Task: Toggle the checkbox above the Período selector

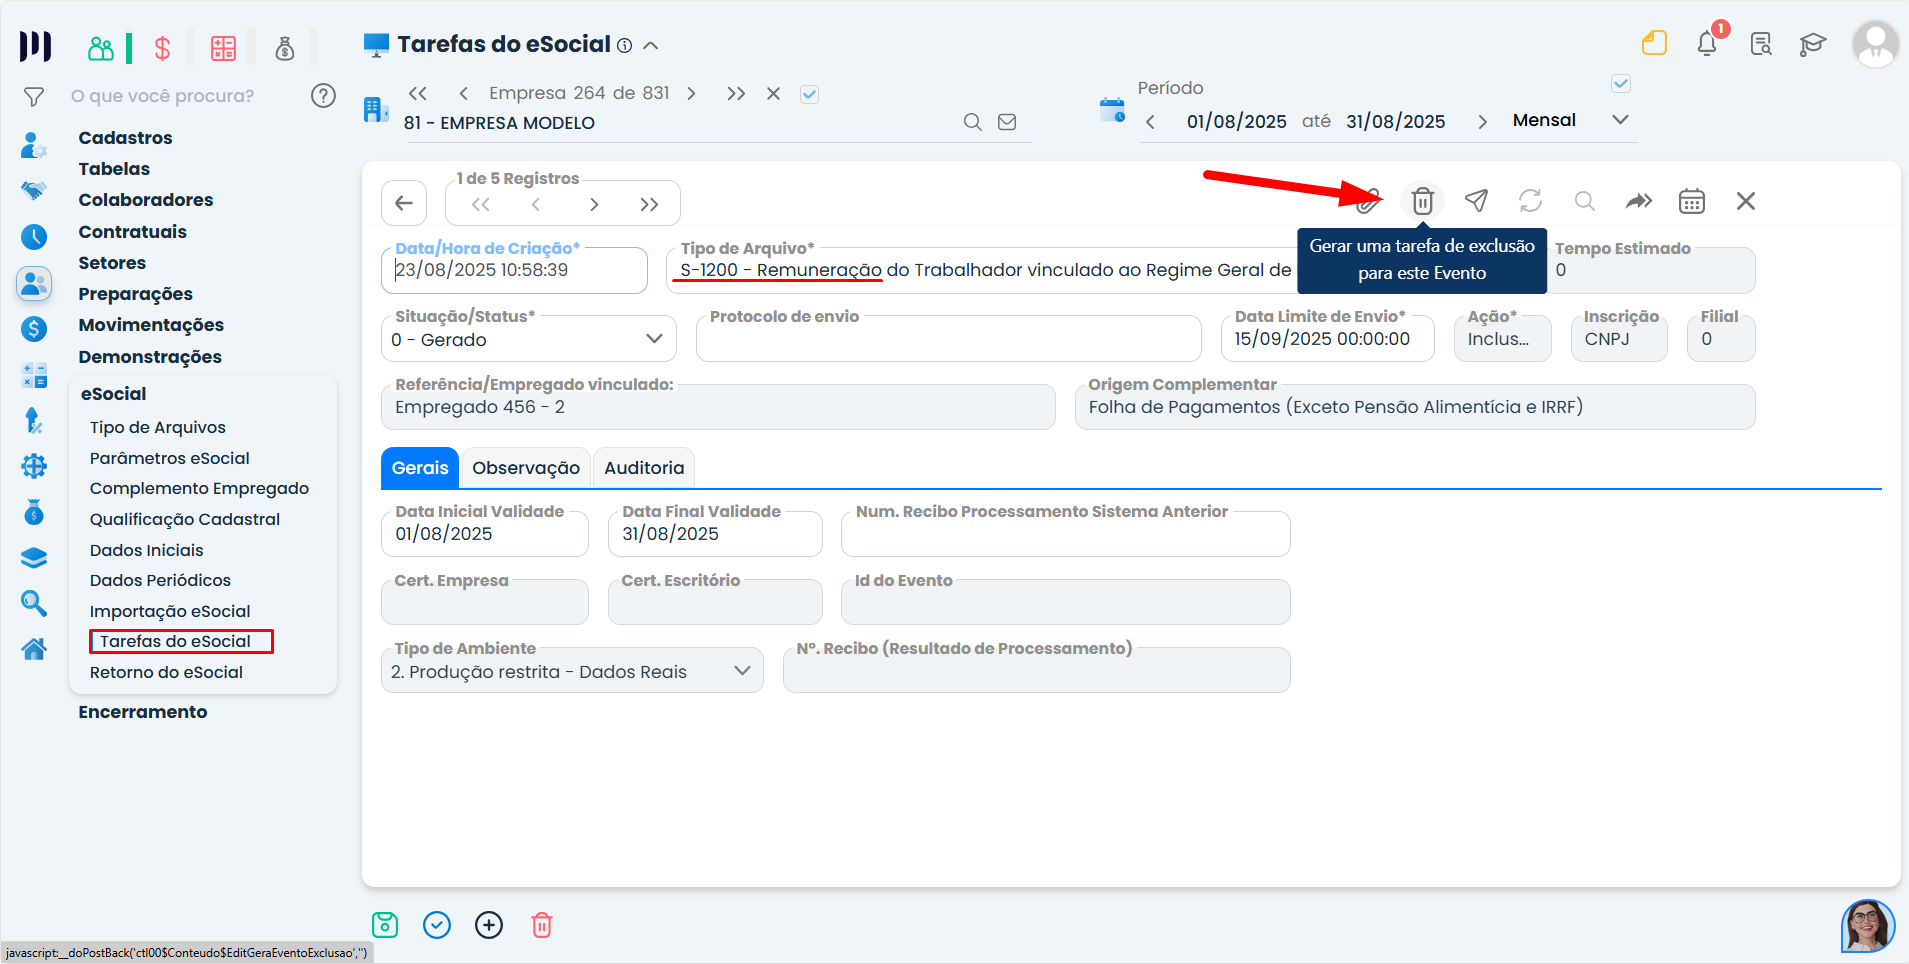Action: [x=1621, y=84]
